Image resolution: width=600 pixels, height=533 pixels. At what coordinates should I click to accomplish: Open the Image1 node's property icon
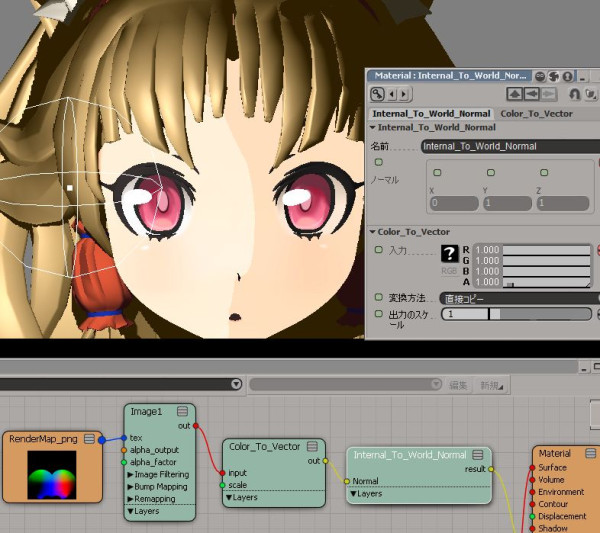[183, 411]
